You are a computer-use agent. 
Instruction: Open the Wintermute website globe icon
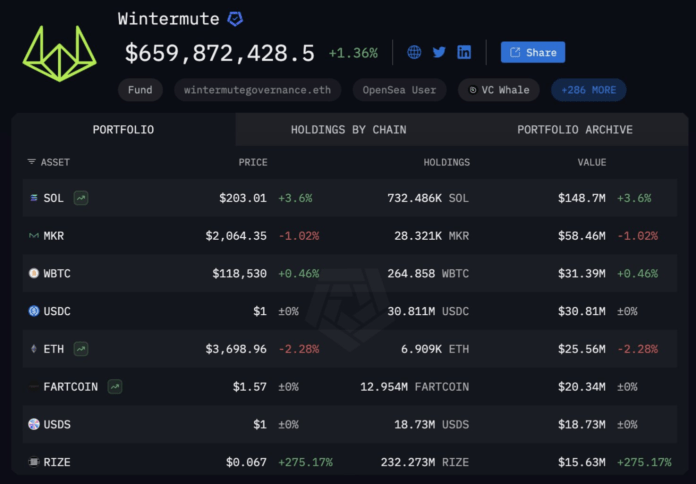coord(414,52)
